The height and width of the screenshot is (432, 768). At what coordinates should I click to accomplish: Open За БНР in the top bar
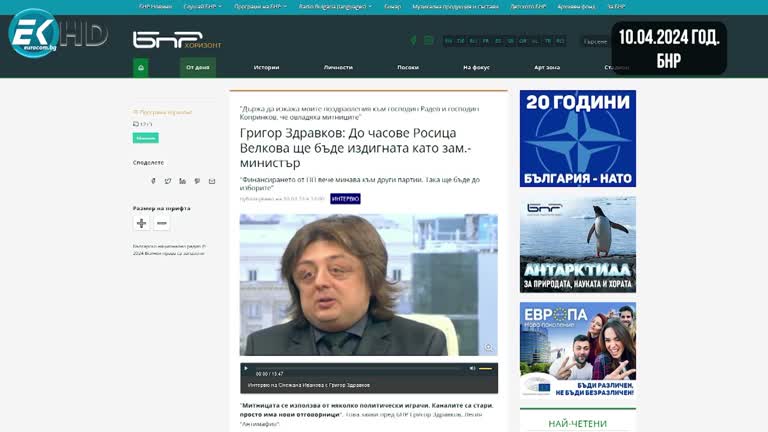coord(616,6)
